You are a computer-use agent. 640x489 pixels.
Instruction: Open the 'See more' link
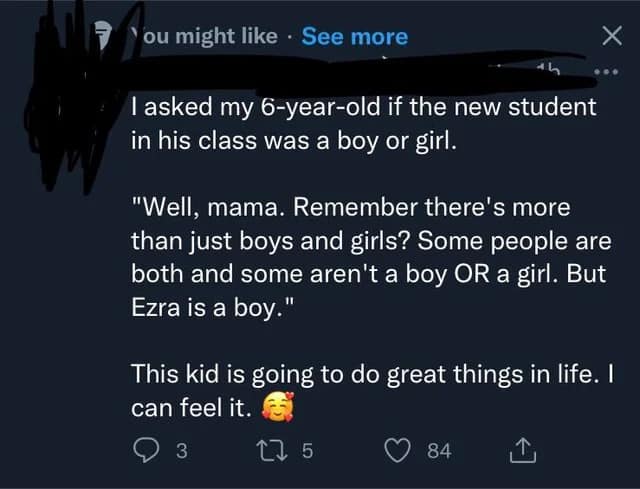[x=355, y=37]
